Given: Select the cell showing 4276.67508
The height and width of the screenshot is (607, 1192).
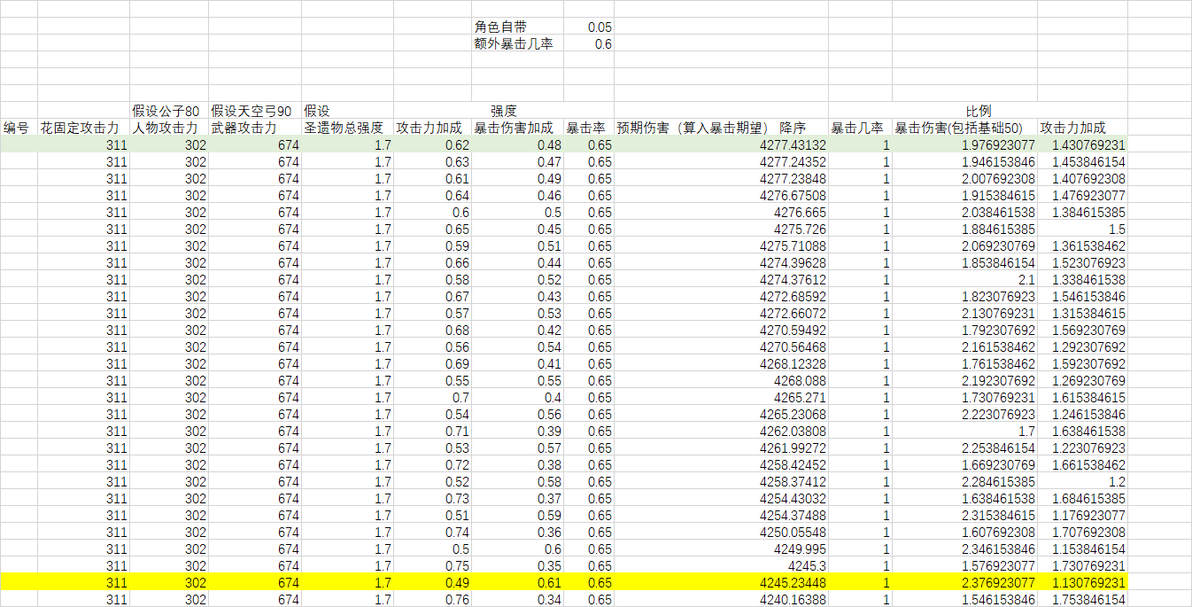Looking at the screenshot, I should (721, 195).
